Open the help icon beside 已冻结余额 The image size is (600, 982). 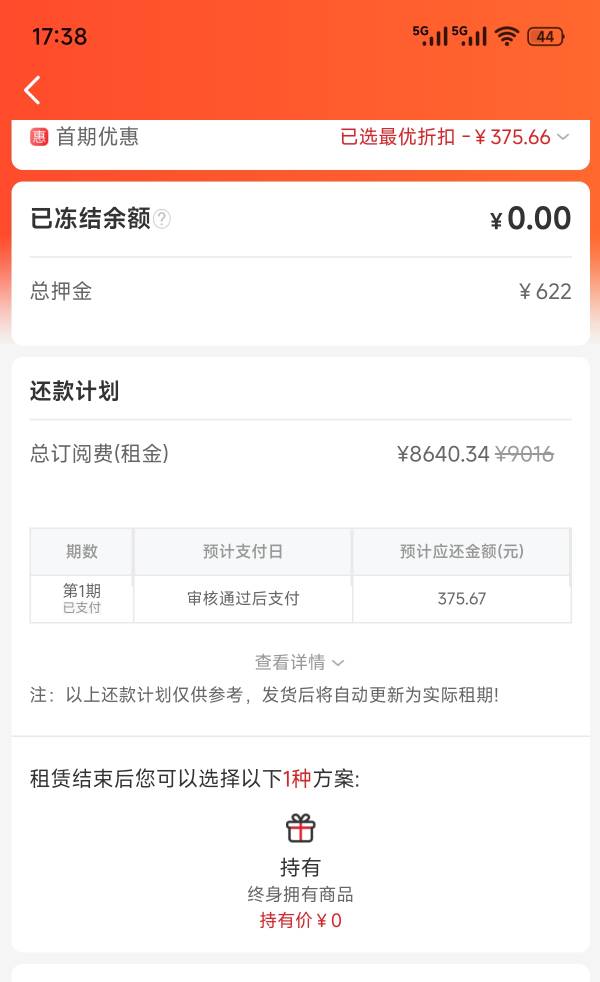coord(162,219)
